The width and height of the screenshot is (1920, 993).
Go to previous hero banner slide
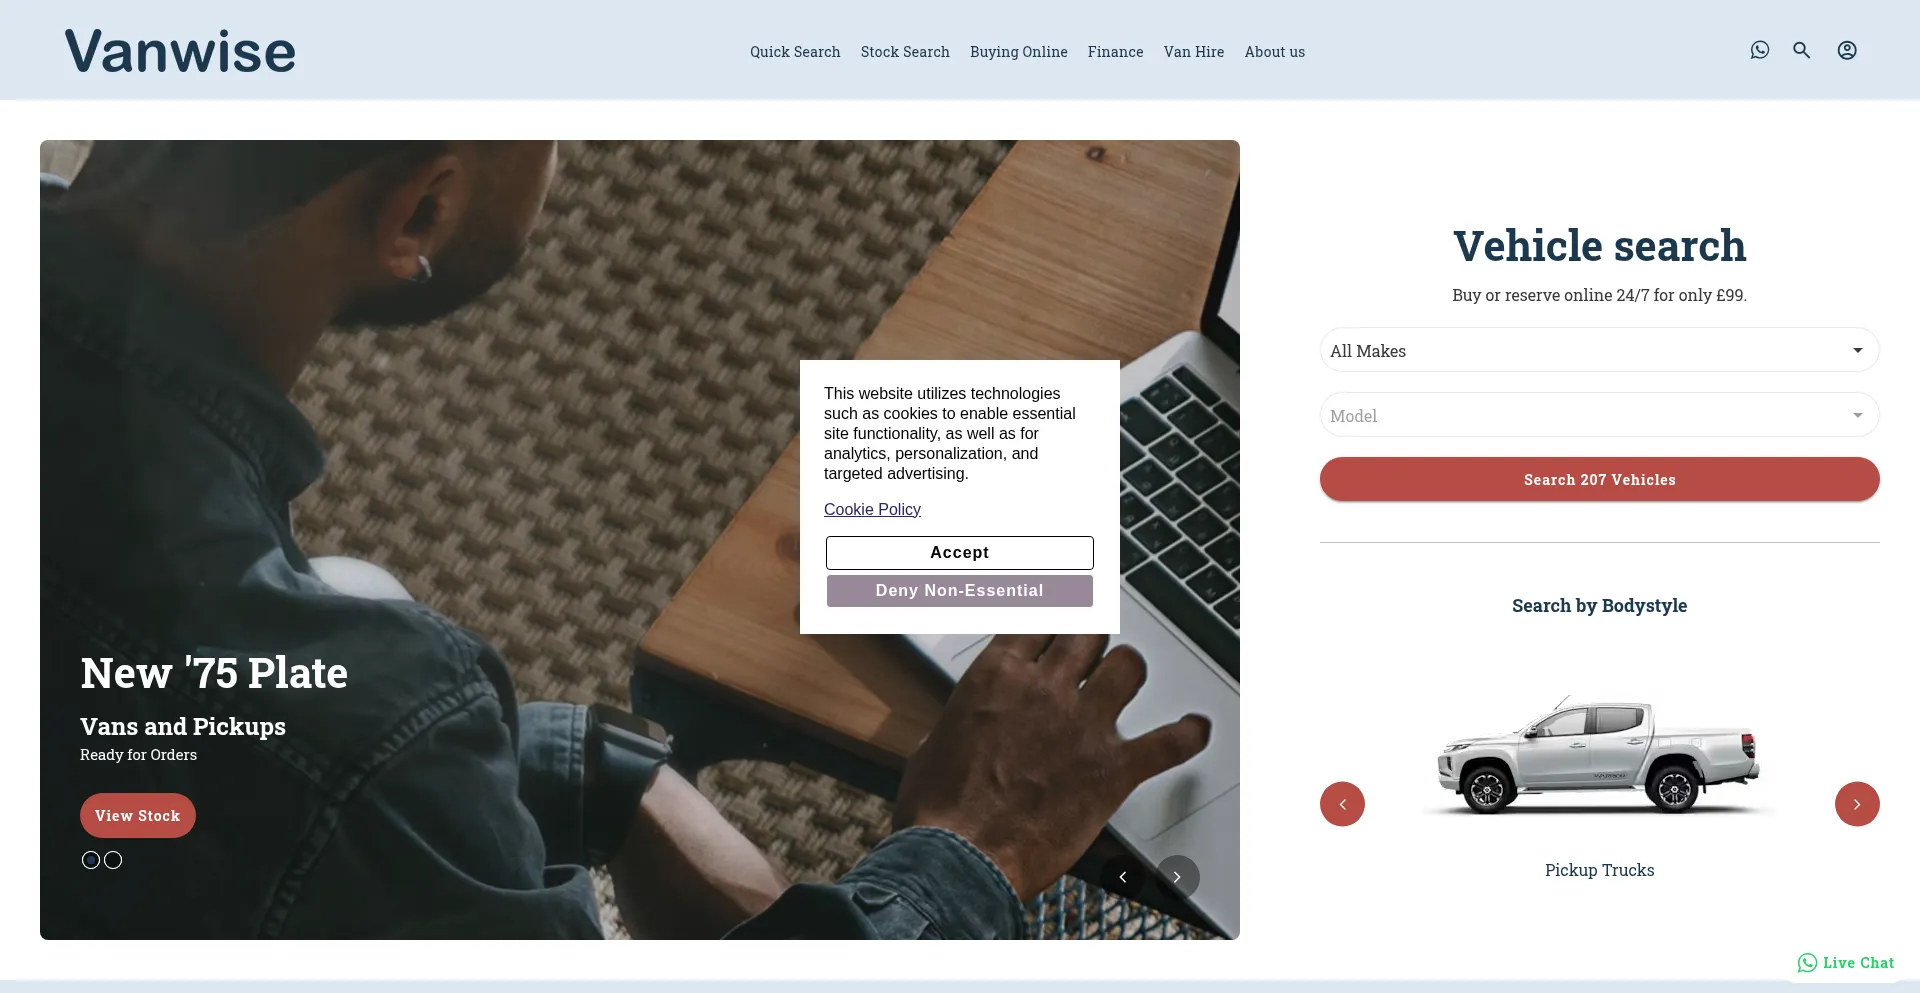tap(1123, 877)
